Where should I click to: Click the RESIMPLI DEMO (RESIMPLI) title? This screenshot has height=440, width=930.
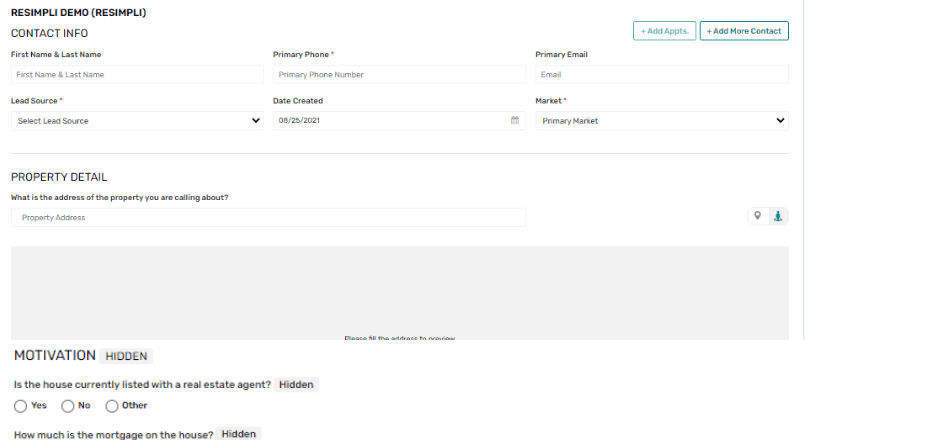[x=78, y=12]
